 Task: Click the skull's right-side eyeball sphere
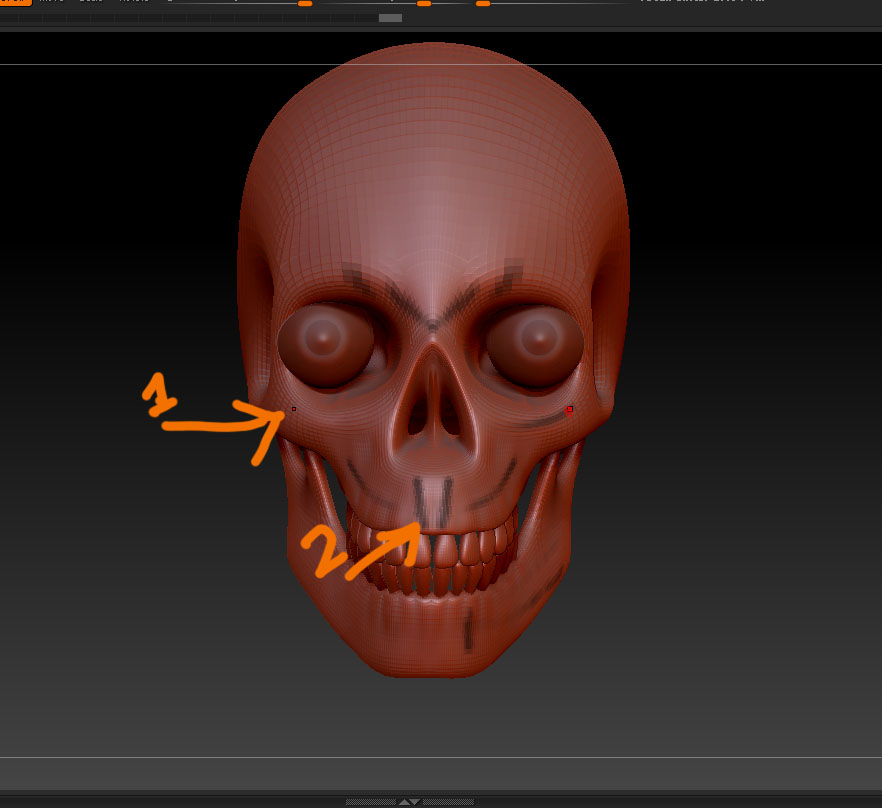coord(535,344)
